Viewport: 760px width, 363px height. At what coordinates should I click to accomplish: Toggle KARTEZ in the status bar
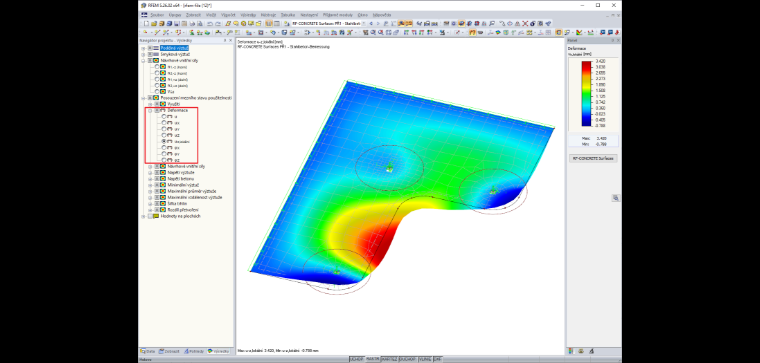point(389,359)
